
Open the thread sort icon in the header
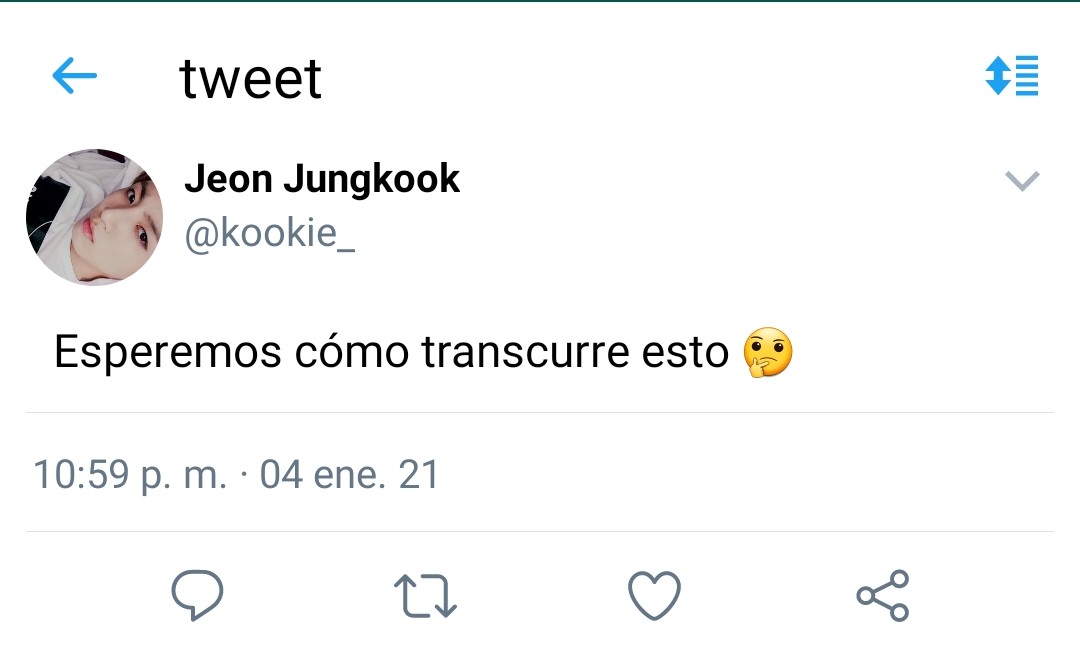point(1012,76)
